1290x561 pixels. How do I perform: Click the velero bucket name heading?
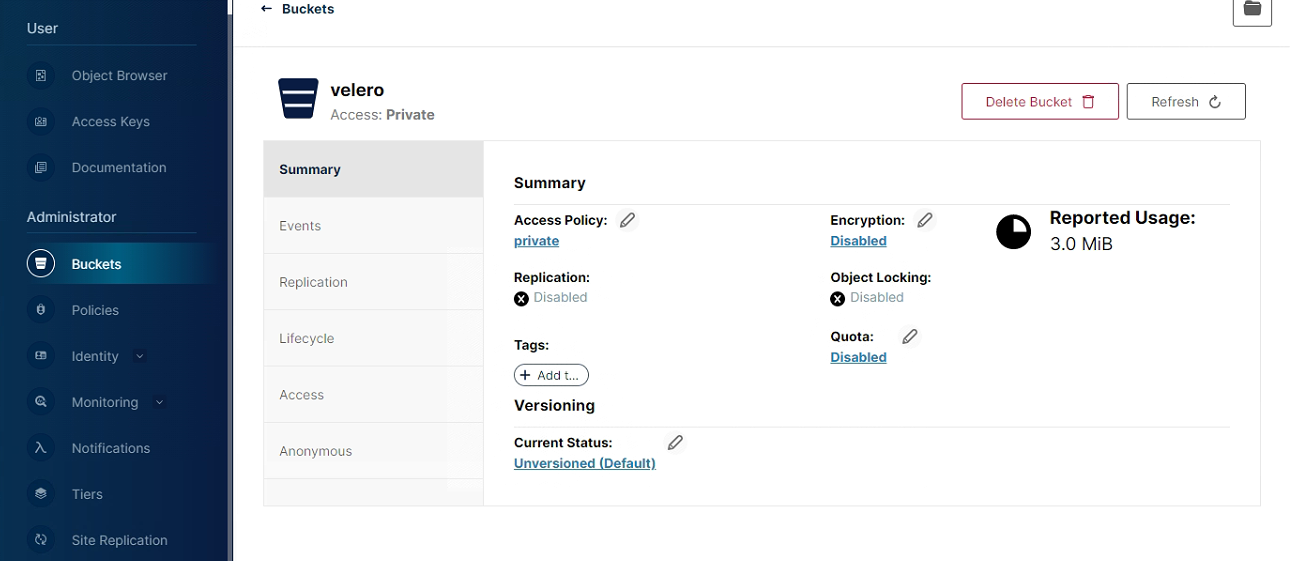[357, 91]
